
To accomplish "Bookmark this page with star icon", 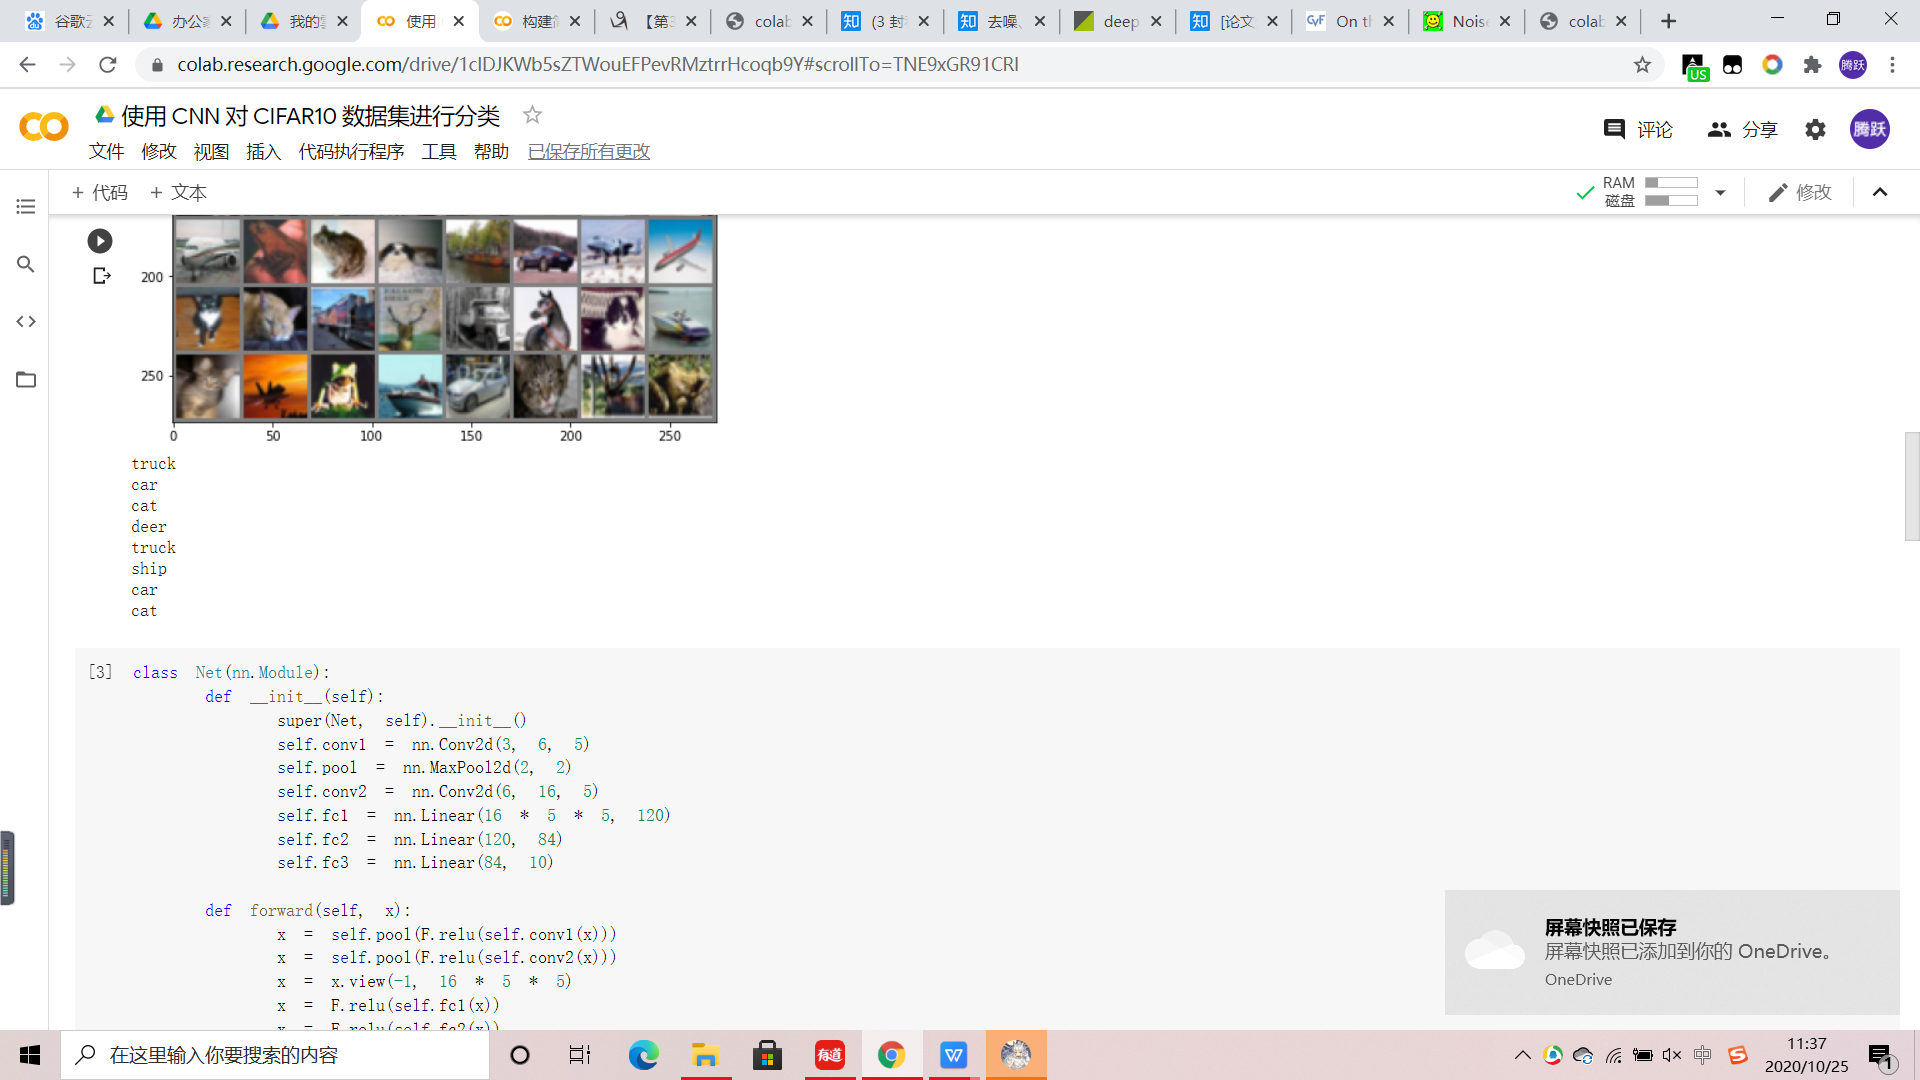I will tap(1642, 65).
